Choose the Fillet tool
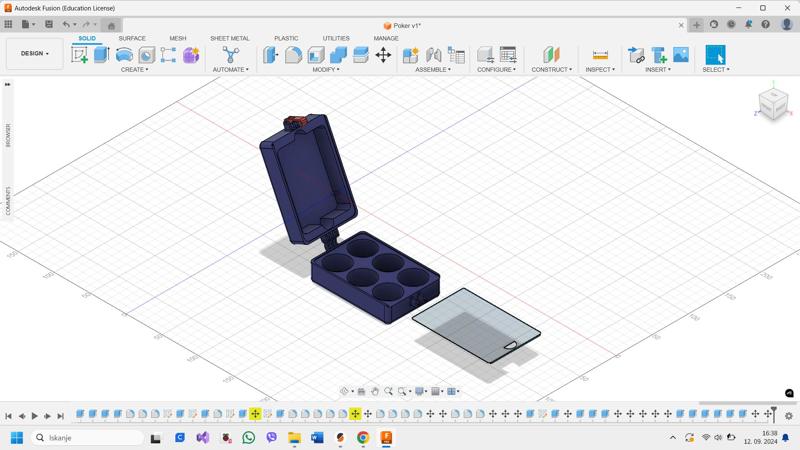 (x=293, y=55)
